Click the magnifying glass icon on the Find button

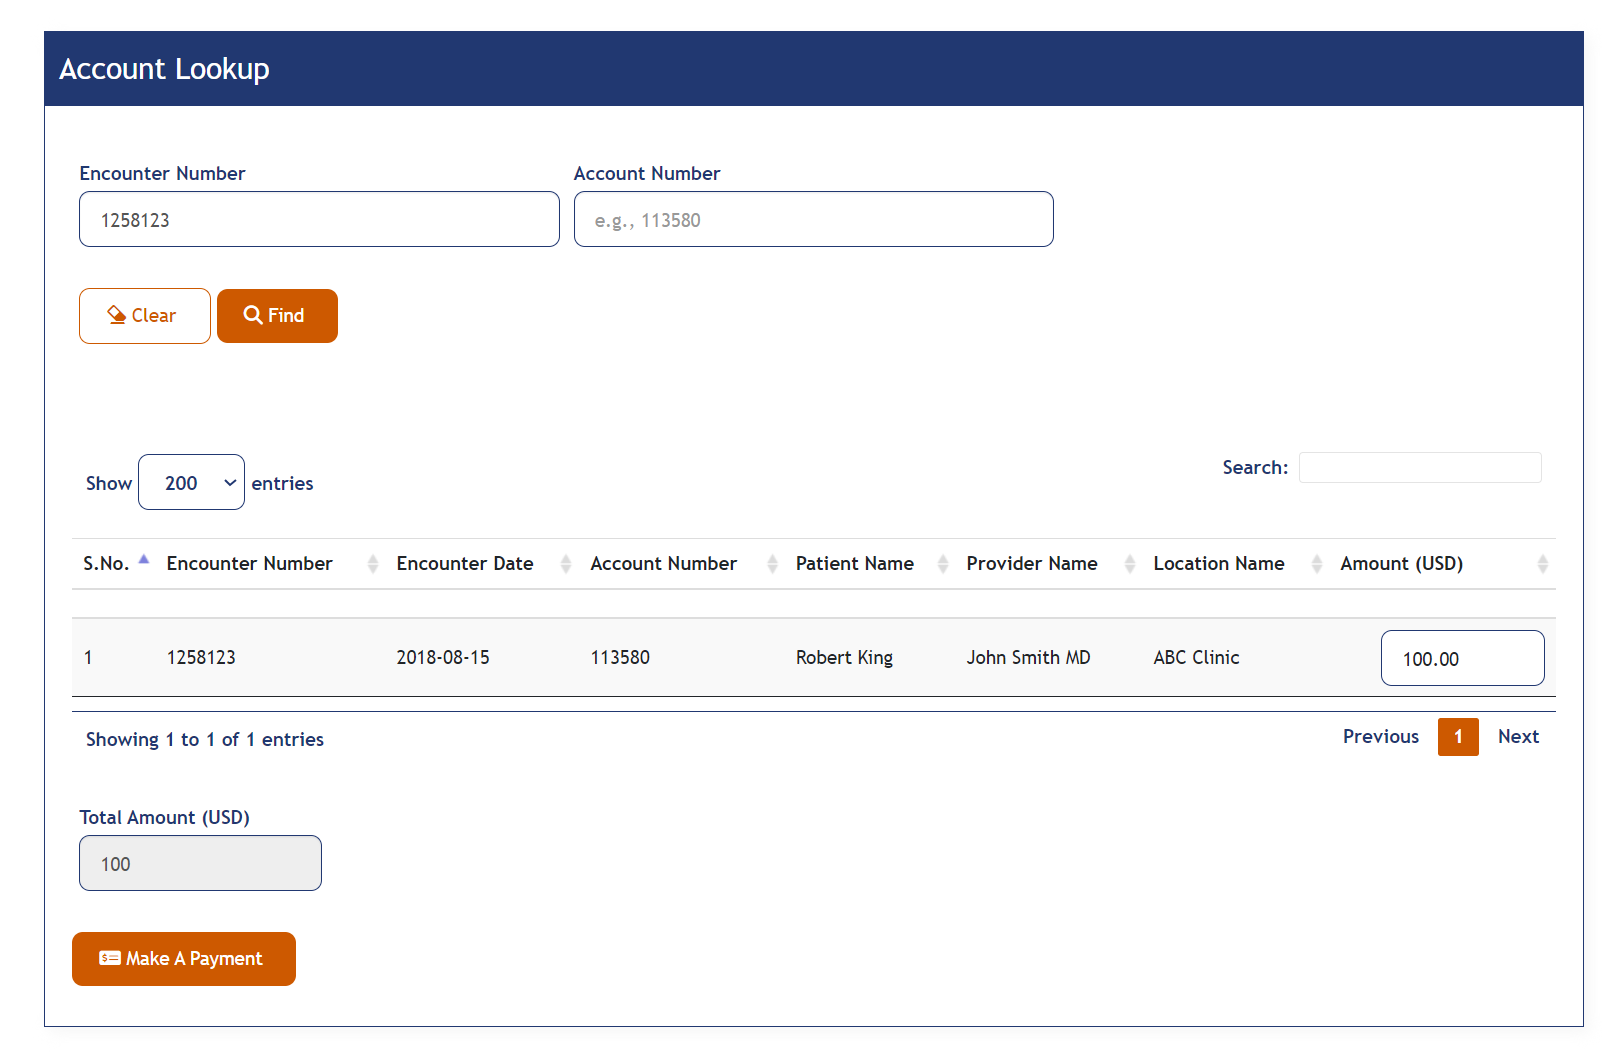pyautogui.click(x=253, y=315)
